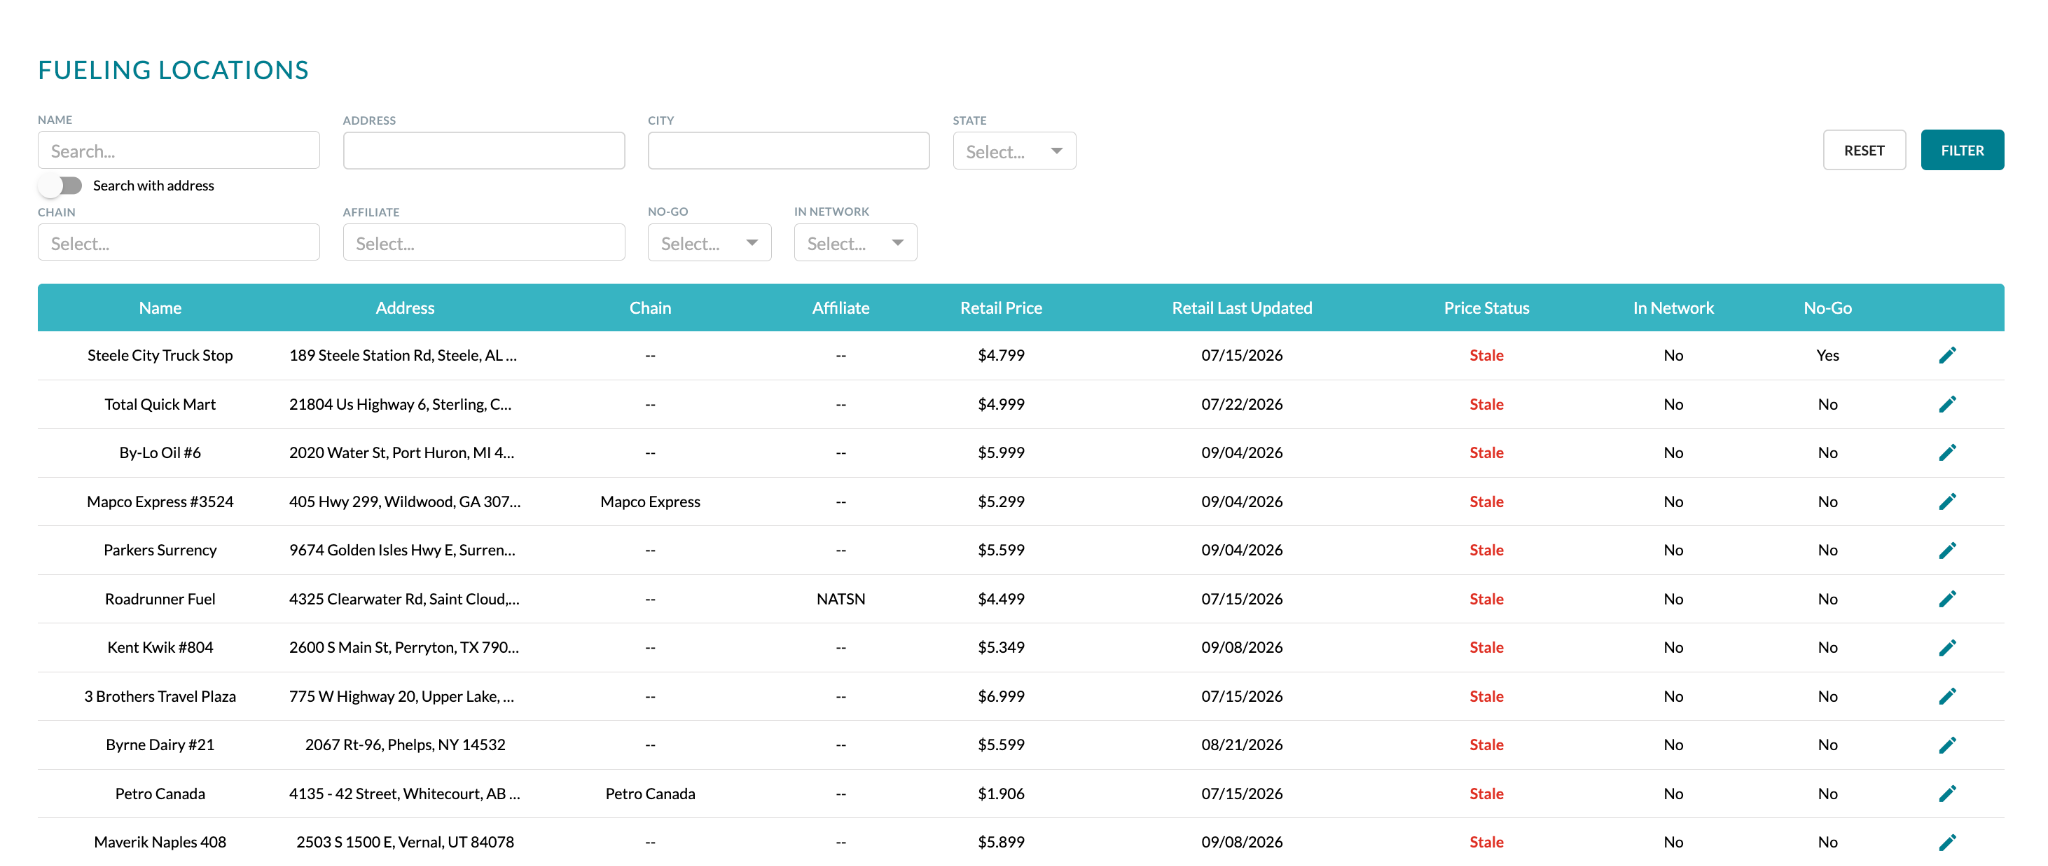Edit 3 Brothers Travel Plaza location
2048x866 pixels.
click(1947, 696)
